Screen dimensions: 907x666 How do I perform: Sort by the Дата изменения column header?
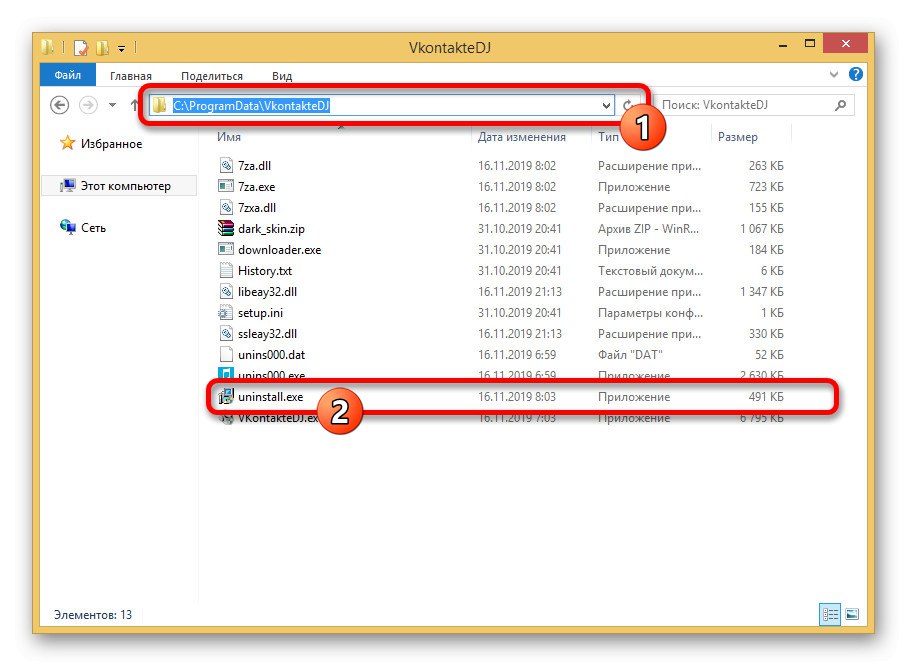pyautogui.click(x=521, y=137)
